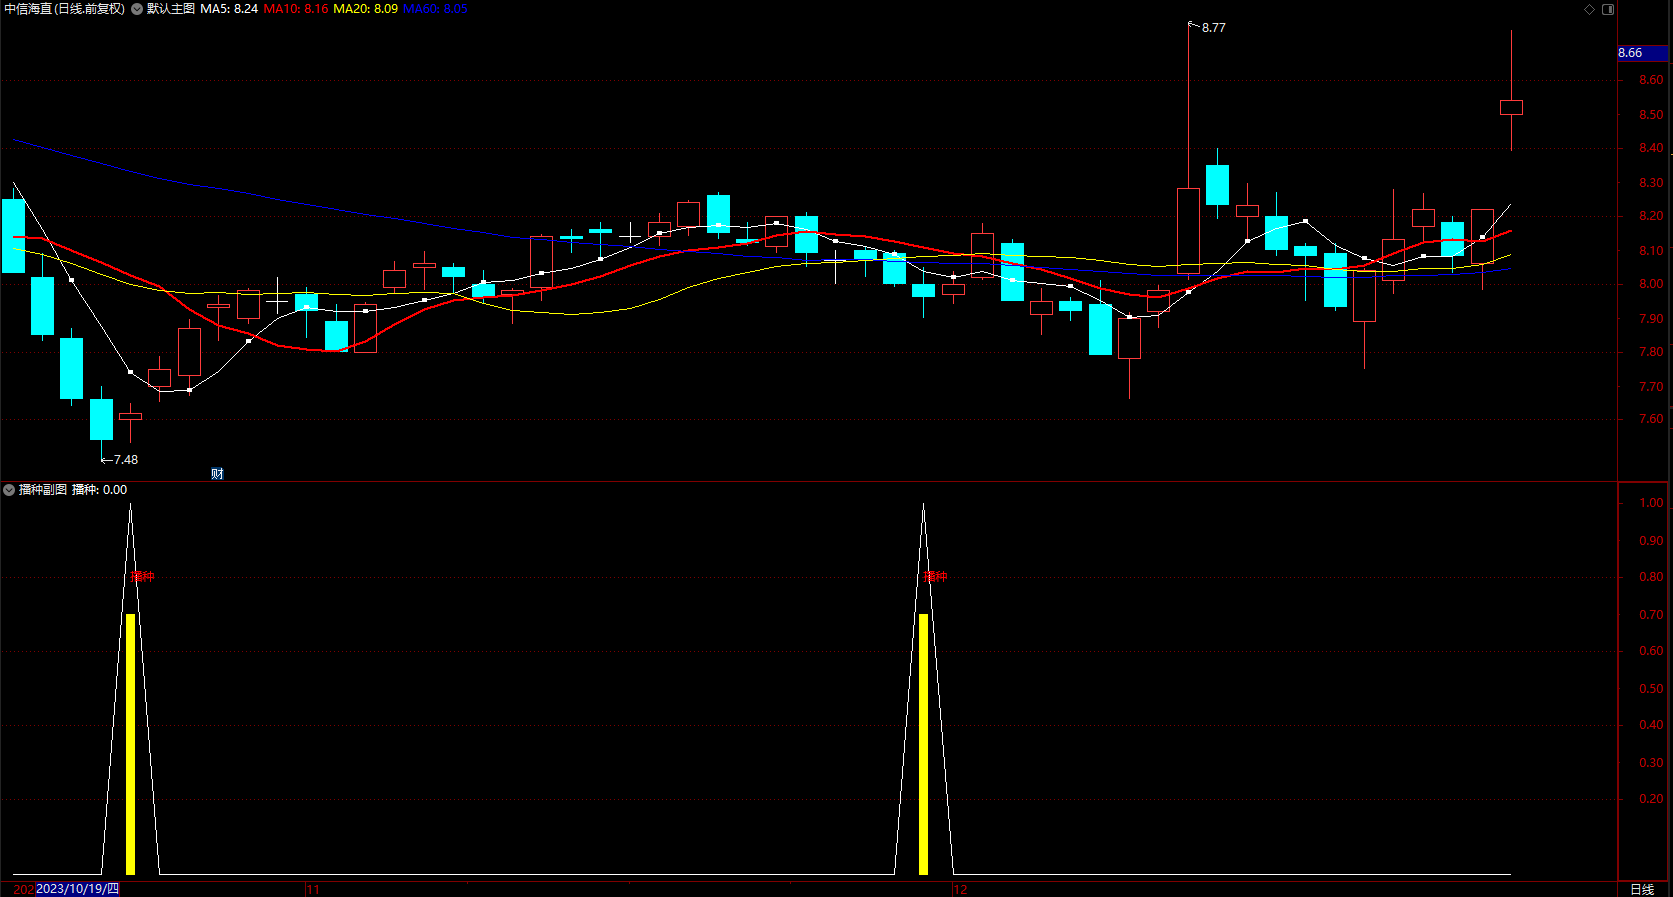Image resolution: width=1673 pixels, height=897 pixels.
Task: Click the lowest cyan candlestick above 7.48
Action: [101, 419]
